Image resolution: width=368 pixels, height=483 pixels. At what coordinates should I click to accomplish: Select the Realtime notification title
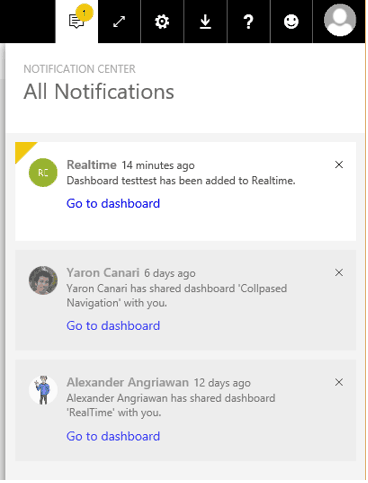pyautogui.click(x=92, y=165)
